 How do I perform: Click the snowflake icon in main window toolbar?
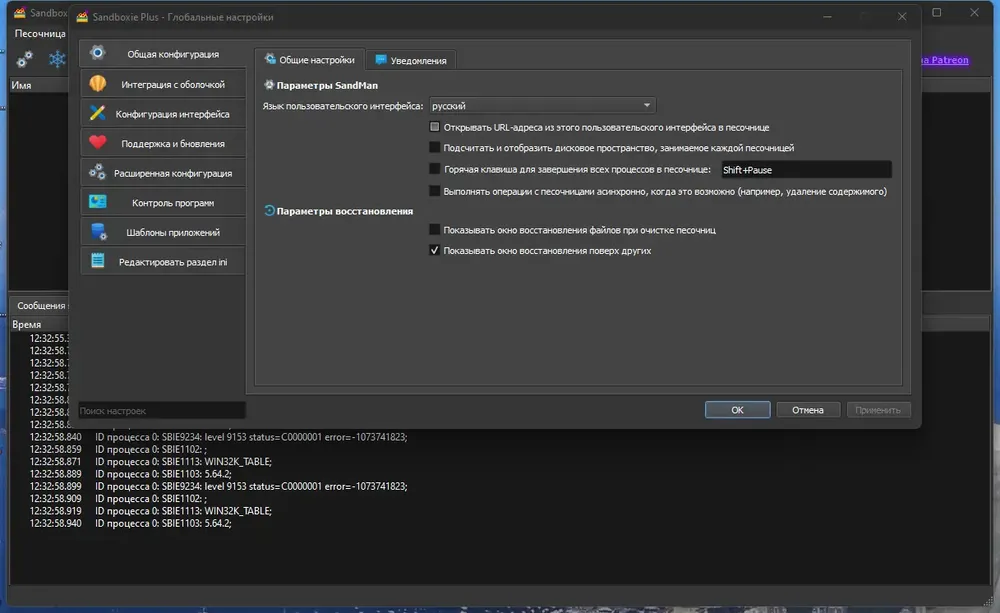(57, 59)
